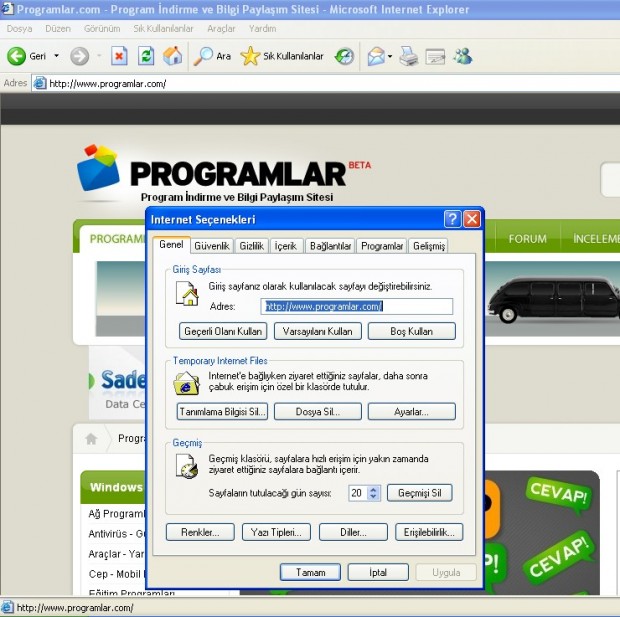Click Yazı Tipleri button

276,532
